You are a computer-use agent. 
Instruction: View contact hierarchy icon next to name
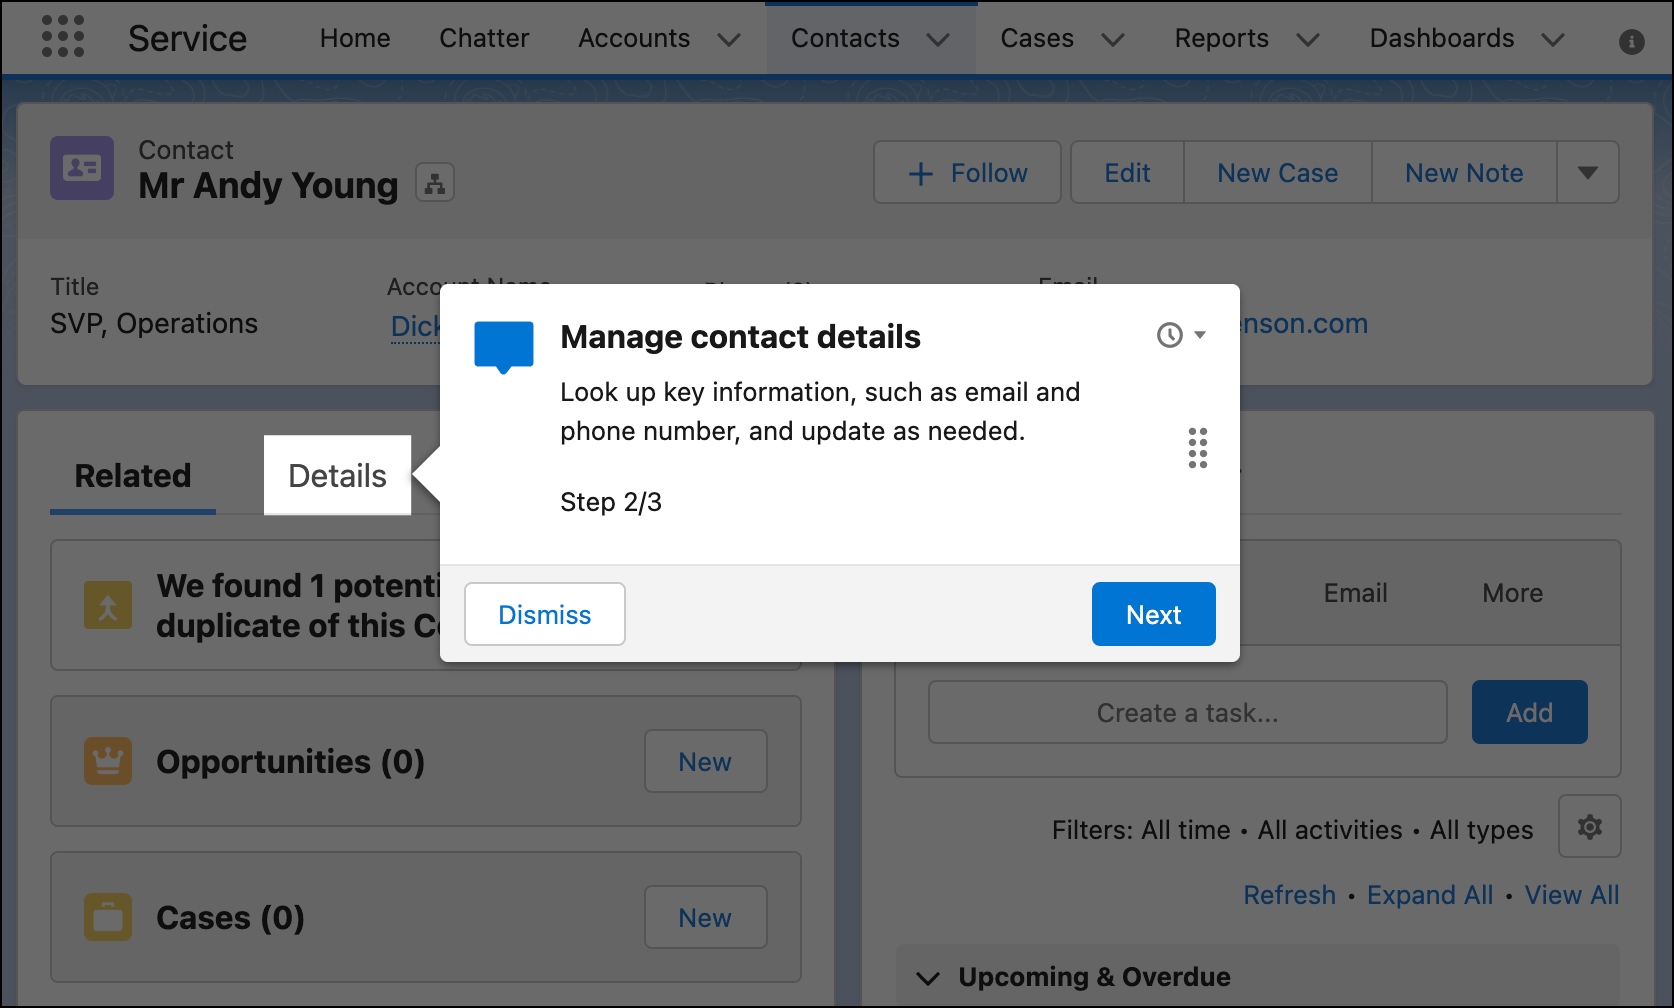tap(435, 183)
